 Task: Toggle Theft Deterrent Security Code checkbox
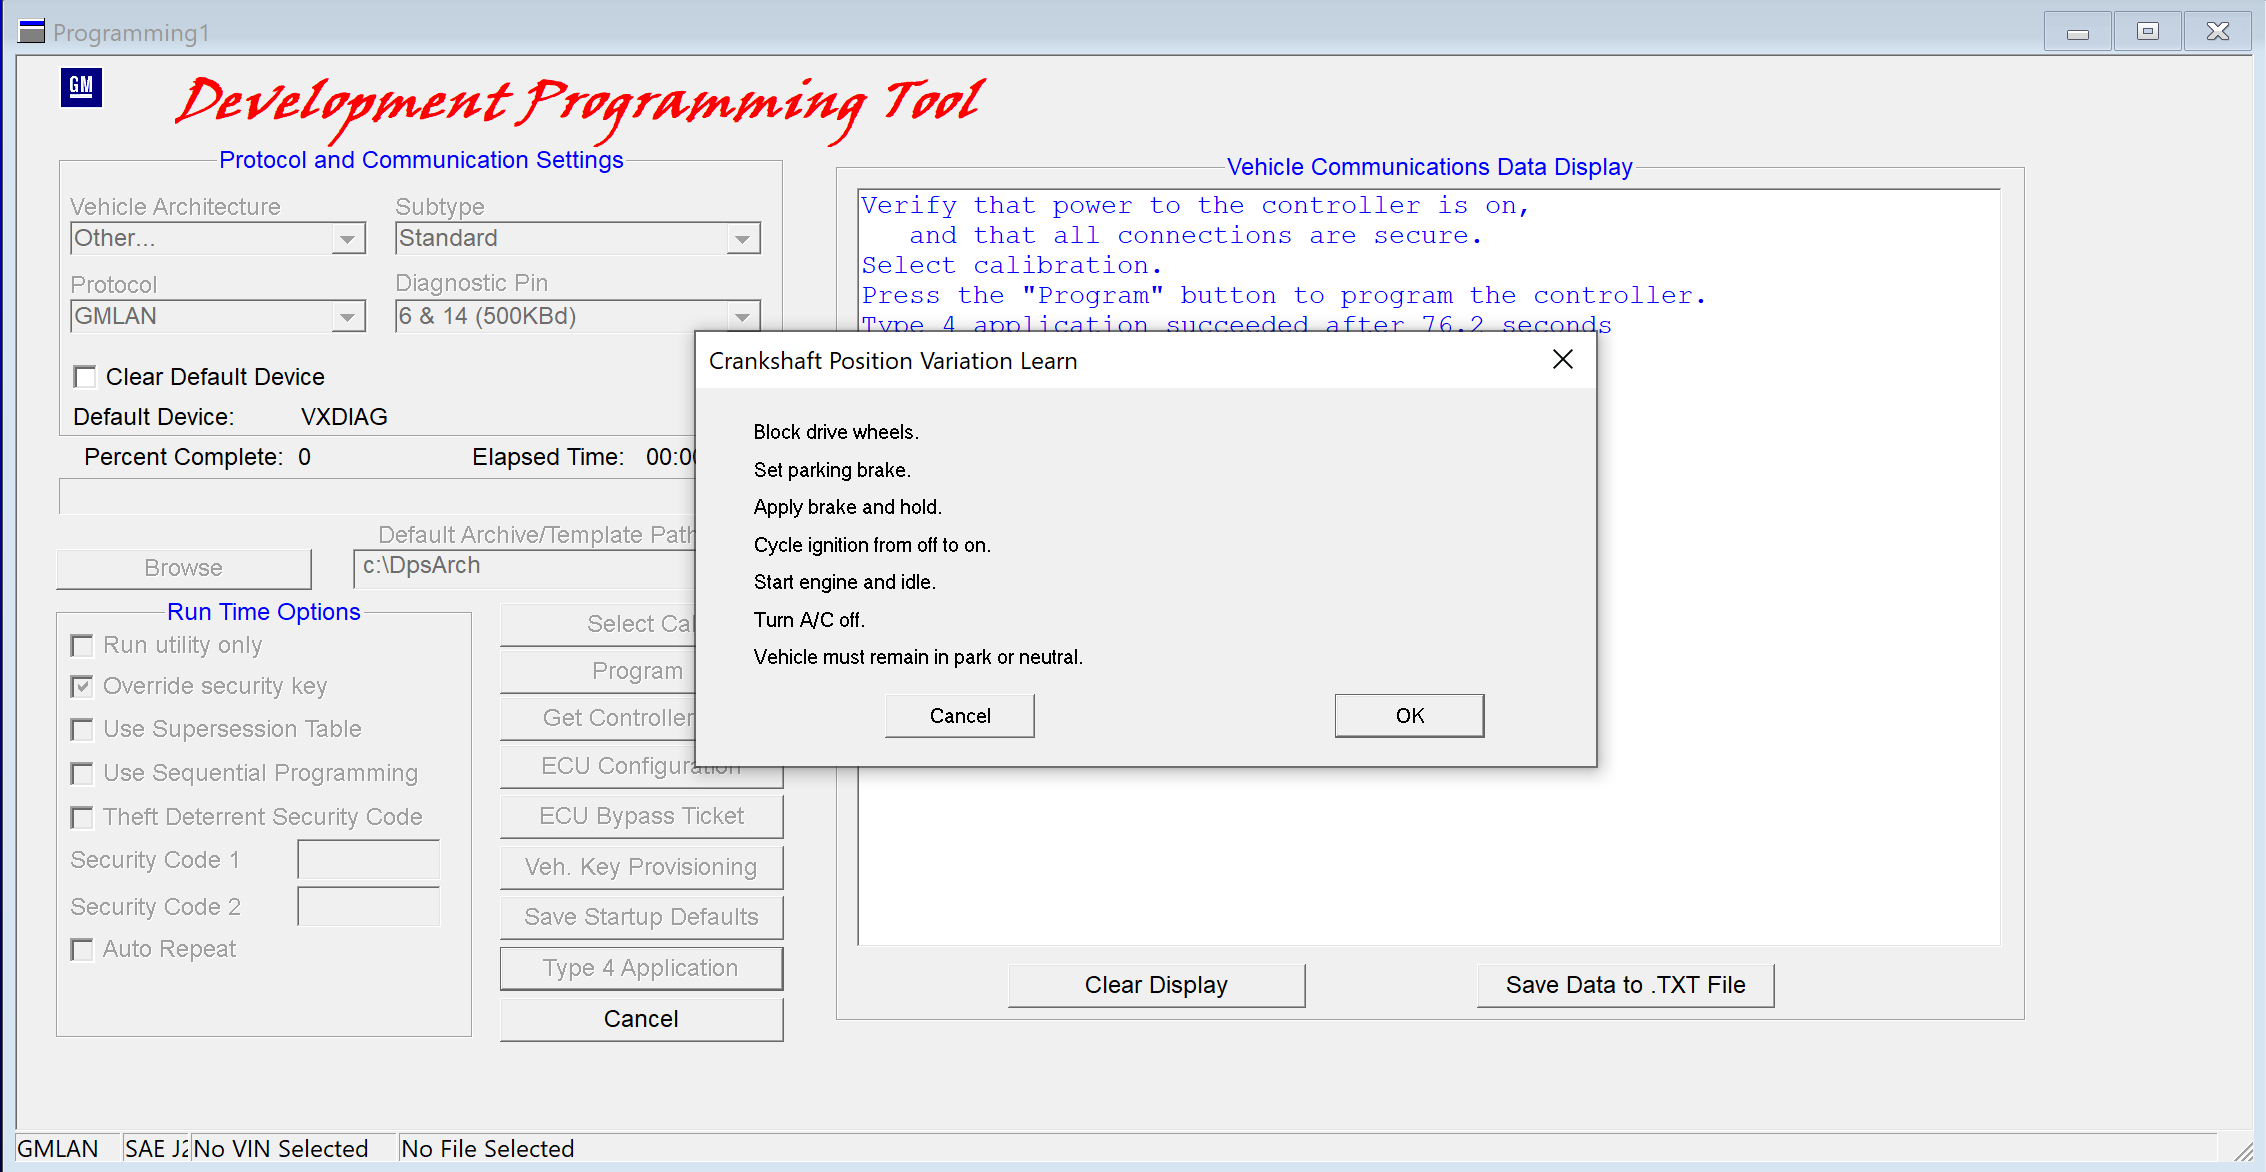82,818
